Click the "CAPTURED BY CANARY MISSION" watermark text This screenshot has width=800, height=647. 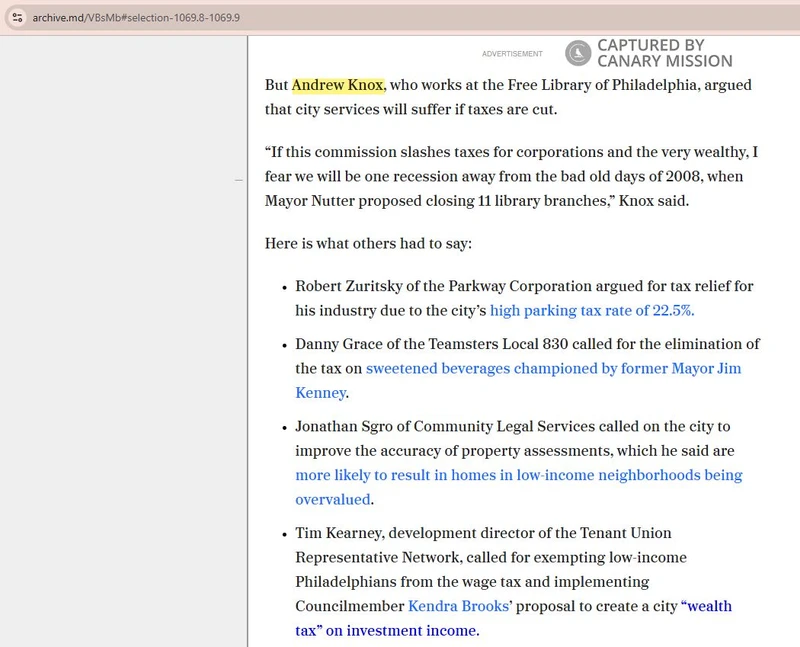click(664, 53)
